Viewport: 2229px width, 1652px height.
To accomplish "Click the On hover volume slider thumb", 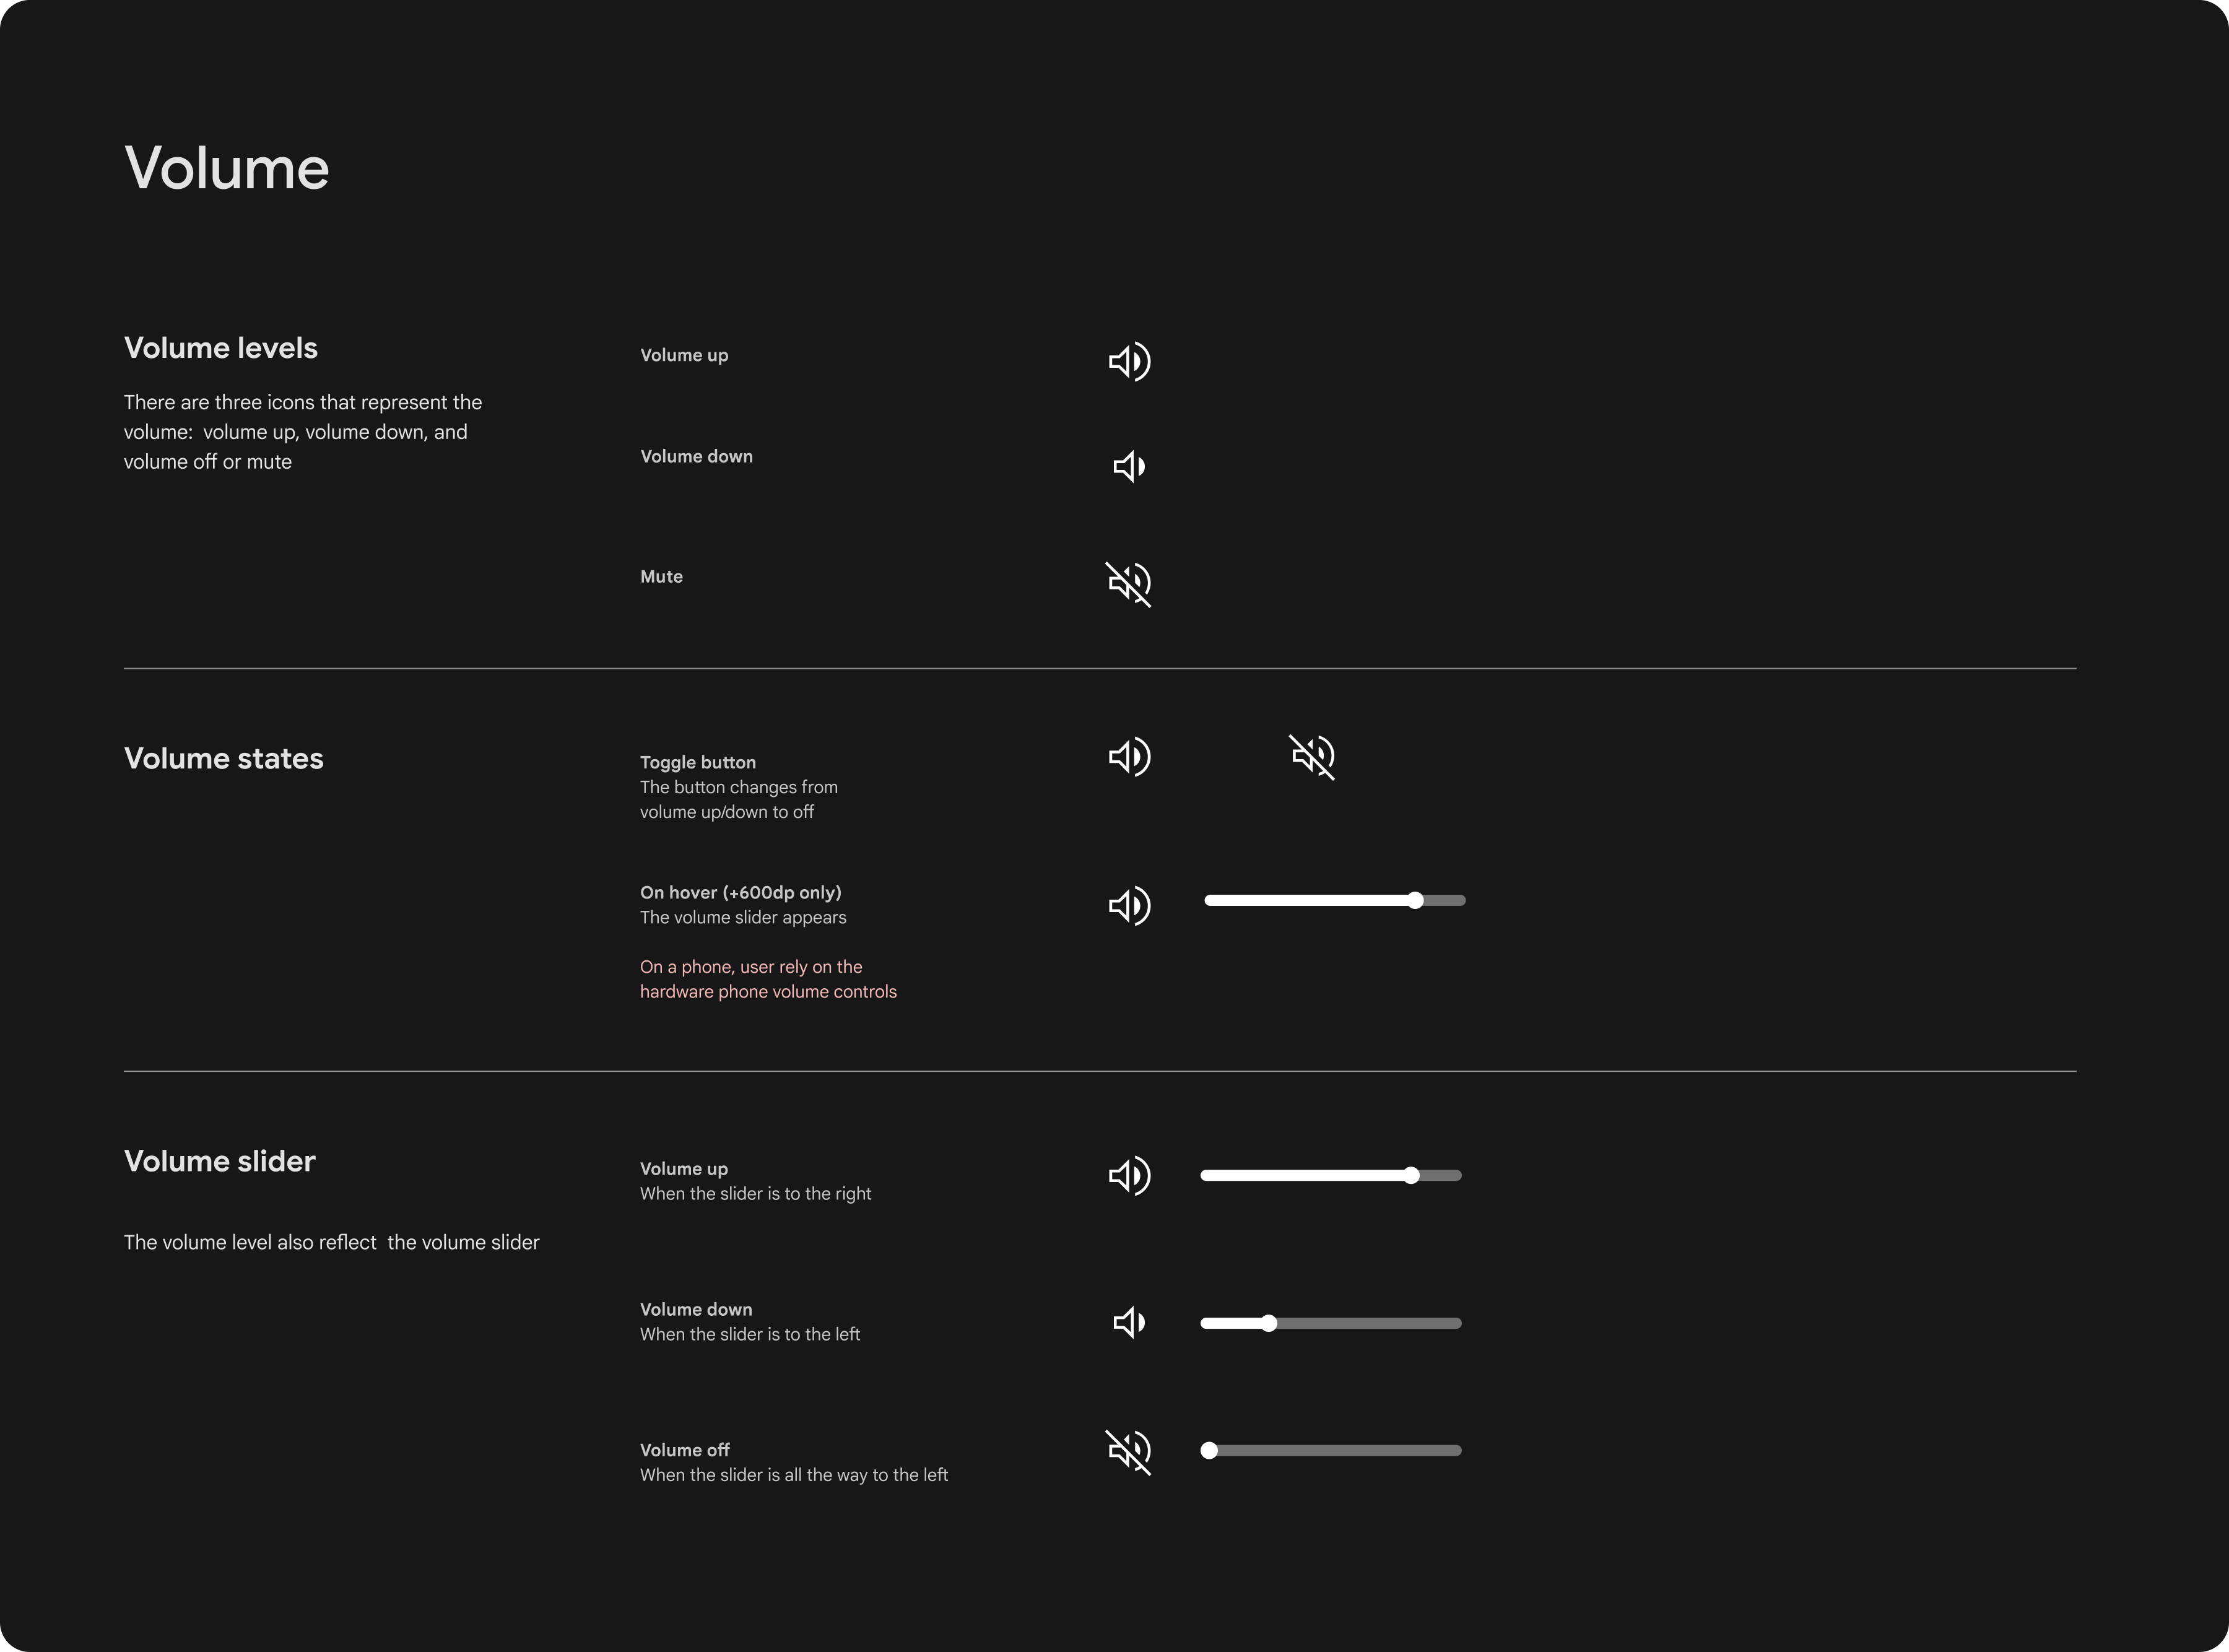I will pyautogui.click(x=1415, y=900).
